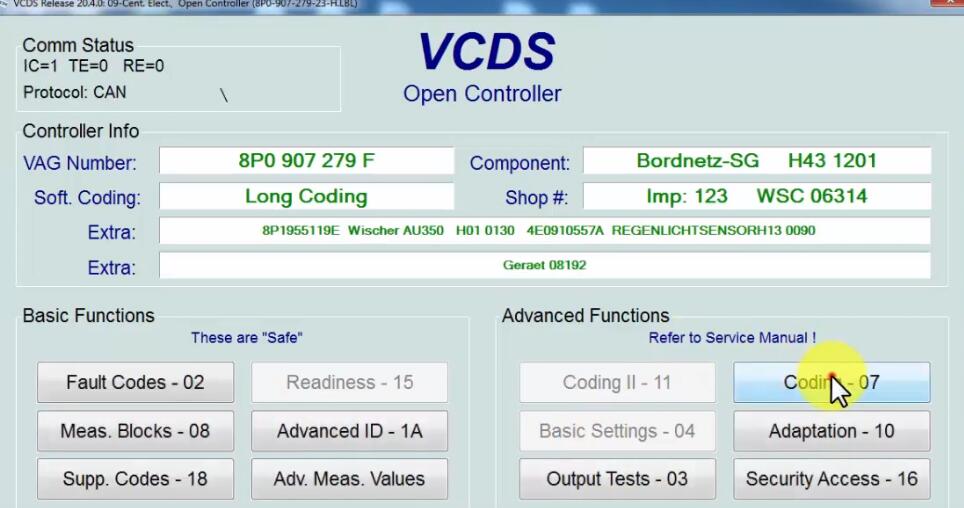Click the disabled Readiness - 15 button

(349, 383)
